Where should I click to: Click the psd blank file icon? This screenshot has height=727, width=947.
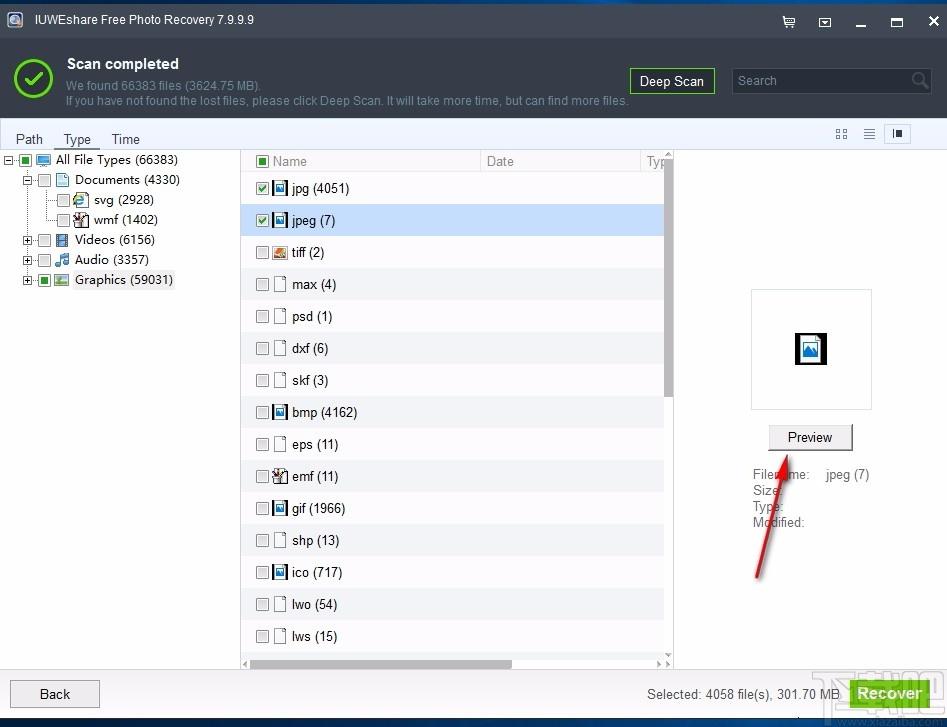tap(280, 316)
